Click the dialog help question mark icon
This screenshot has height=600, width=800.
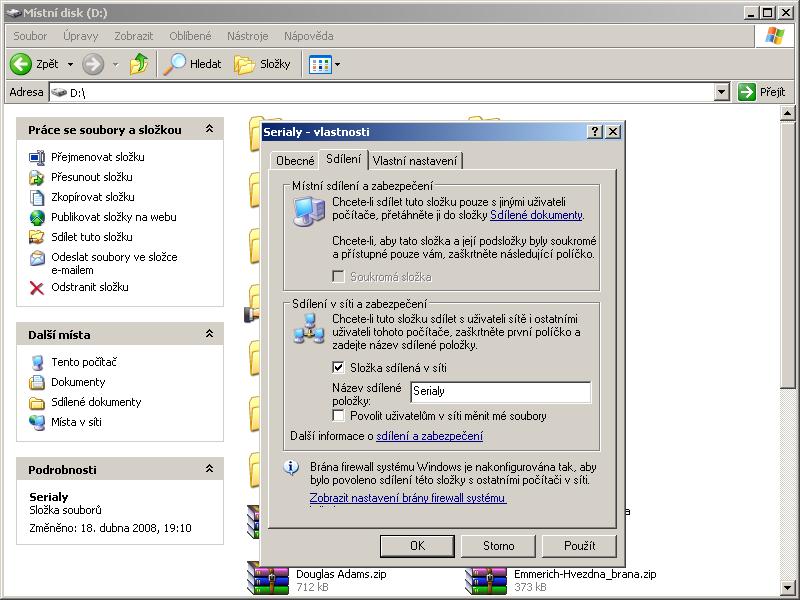click(x=595, y=131)
